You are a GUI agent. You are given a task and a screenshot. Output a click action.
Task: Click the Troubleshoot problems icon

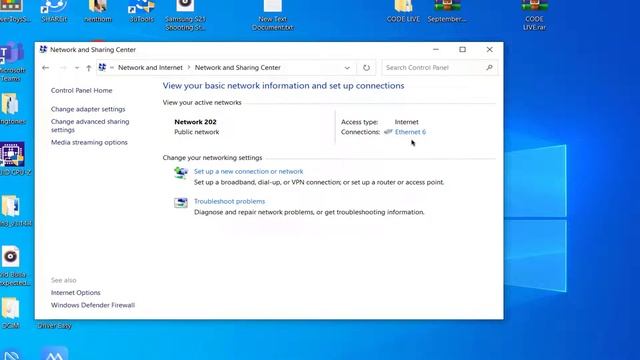[x=181, y=202]
